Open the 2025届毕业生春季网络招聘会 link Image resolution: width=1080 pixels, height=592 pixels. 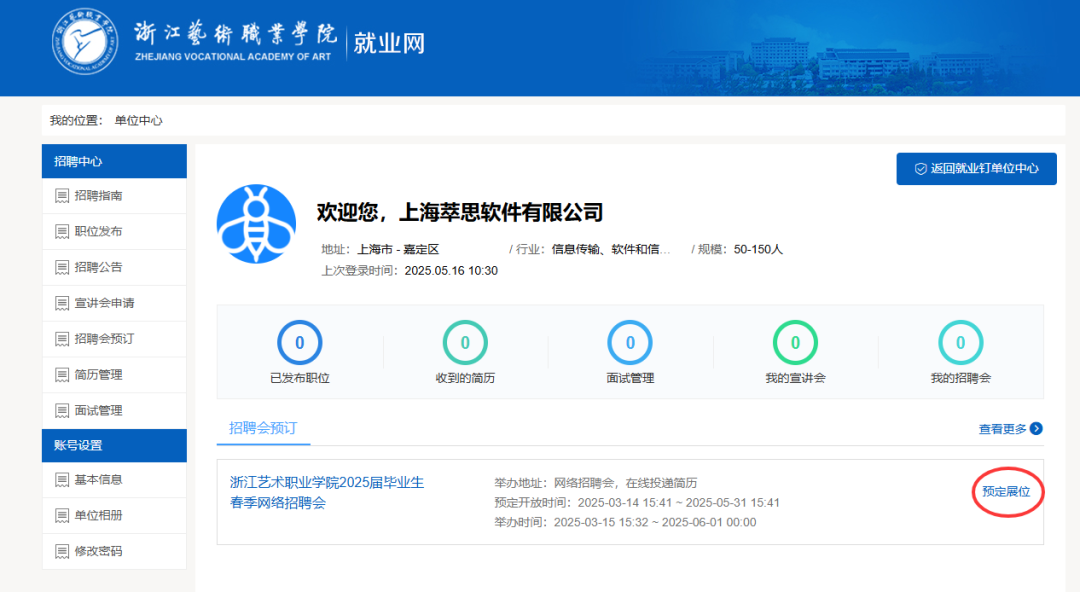[x=327, y=492]
